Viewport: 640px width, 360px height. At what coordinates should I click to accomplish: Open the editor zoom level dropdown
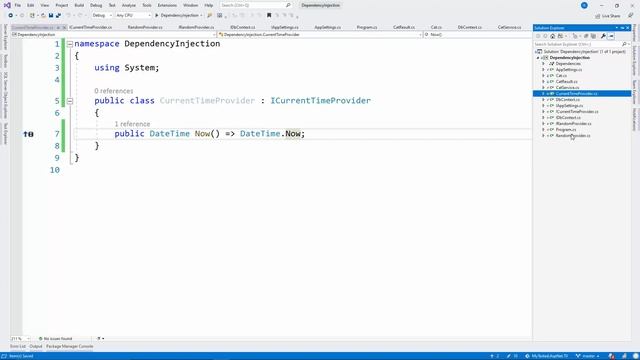20,338
